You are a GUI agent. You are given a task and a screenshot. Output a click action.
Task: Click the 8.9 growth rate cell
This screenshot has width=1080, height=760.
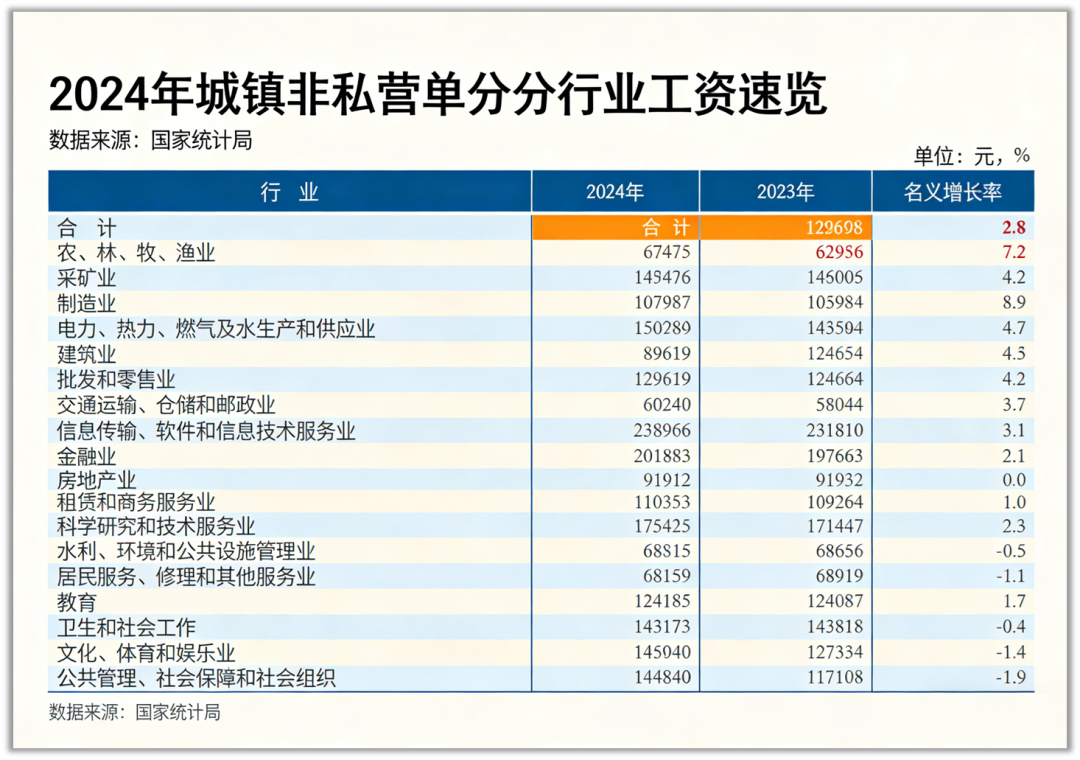1013,303
